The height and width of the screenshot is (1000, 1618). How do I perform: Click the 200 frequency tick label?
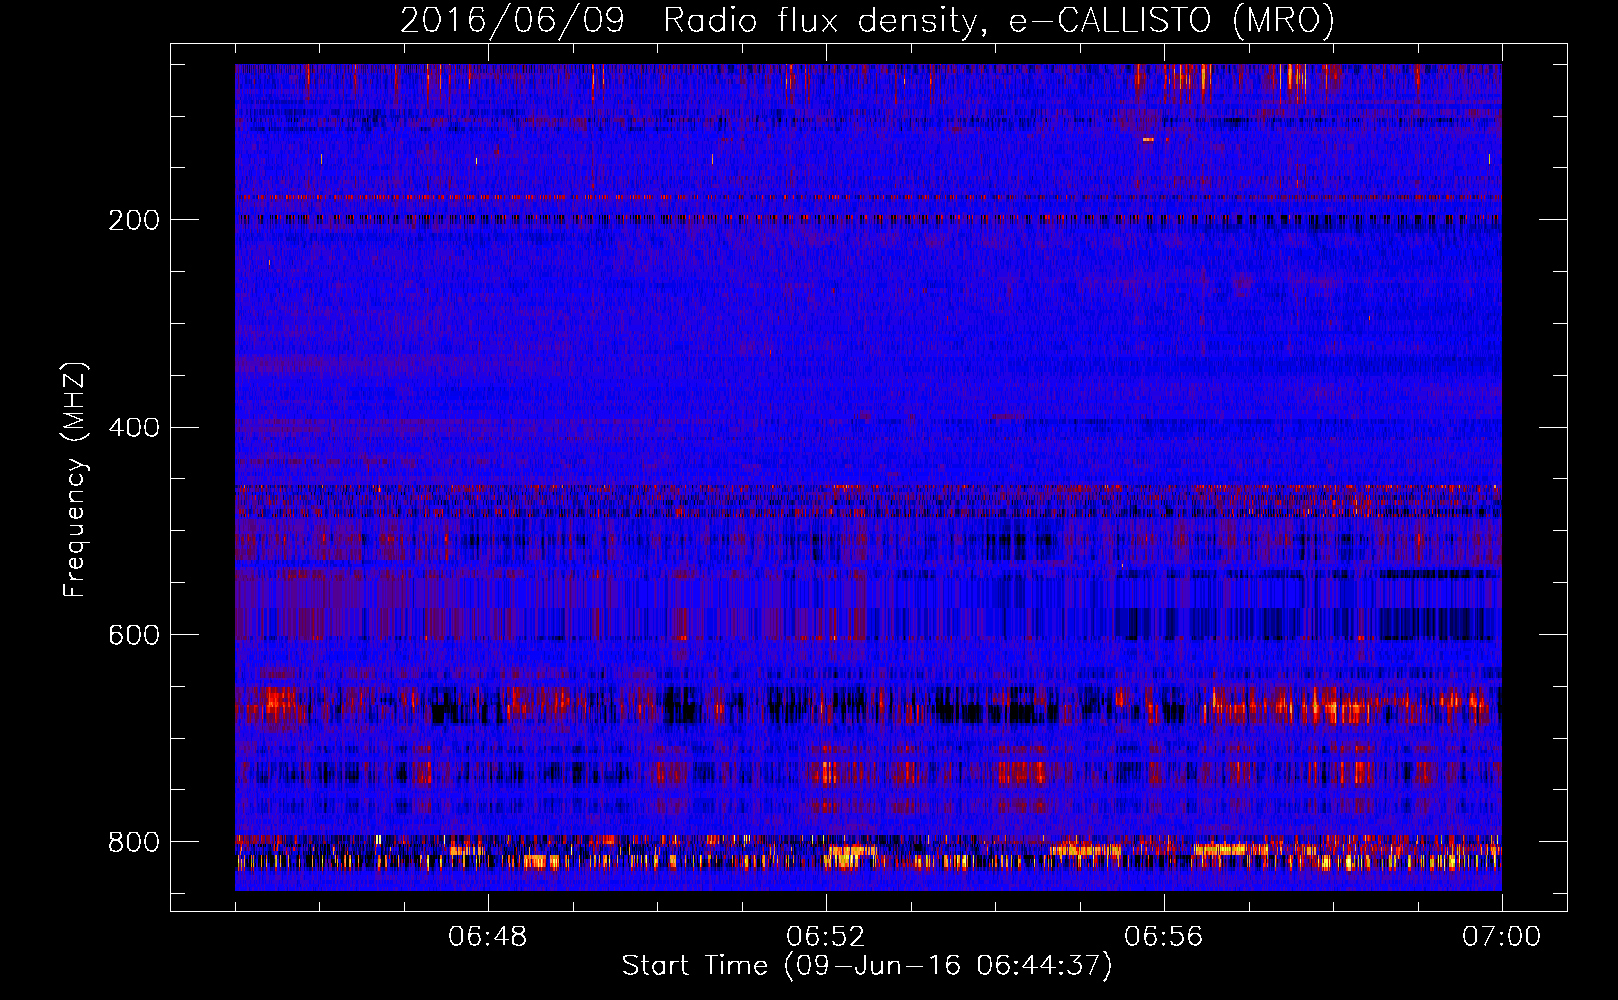[x=134, y=220]
